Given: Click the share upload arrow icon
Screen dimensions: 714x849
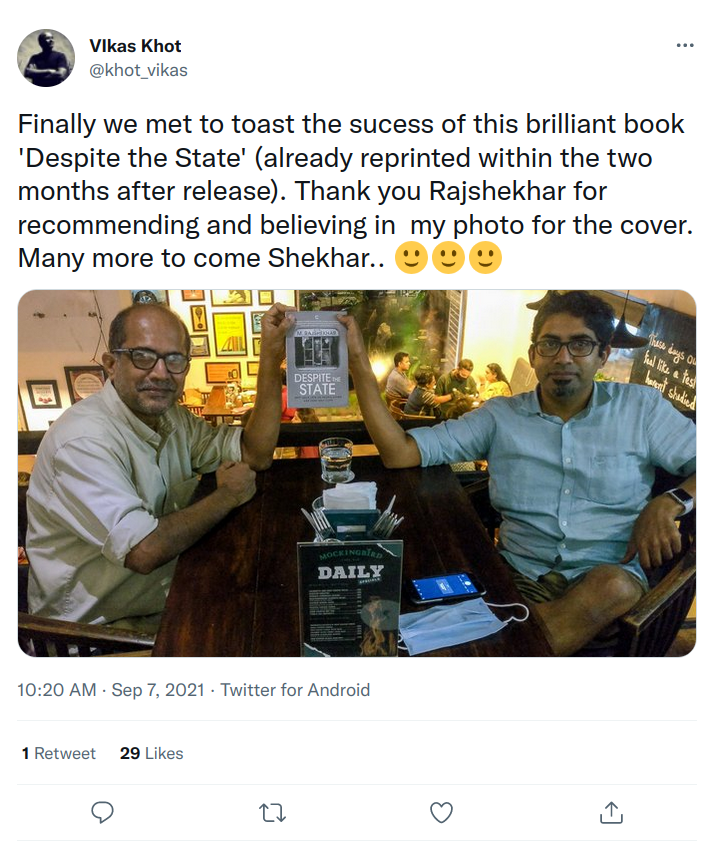Looking at the screenshot, I should click(611, 812).
